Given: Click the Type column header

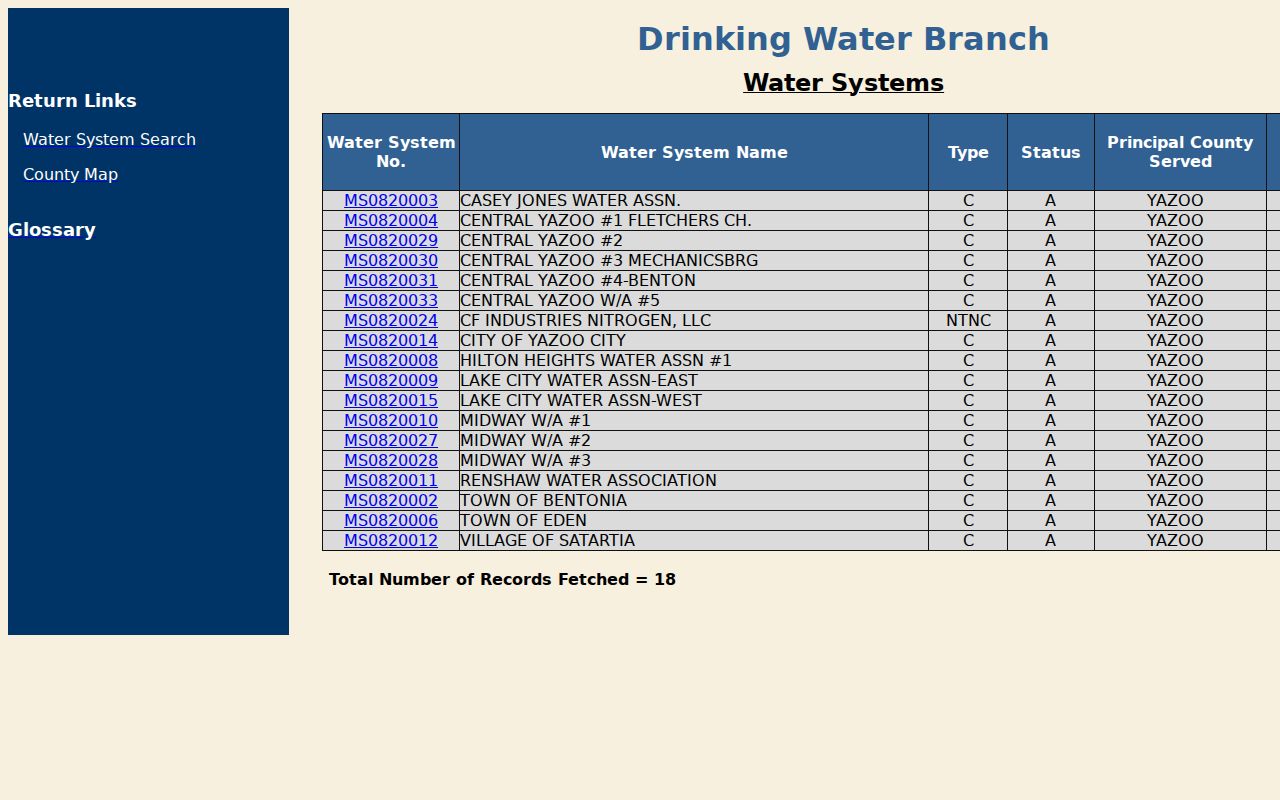Looking at the screenshot, I should pyautogui.click(x=968, y=152).
